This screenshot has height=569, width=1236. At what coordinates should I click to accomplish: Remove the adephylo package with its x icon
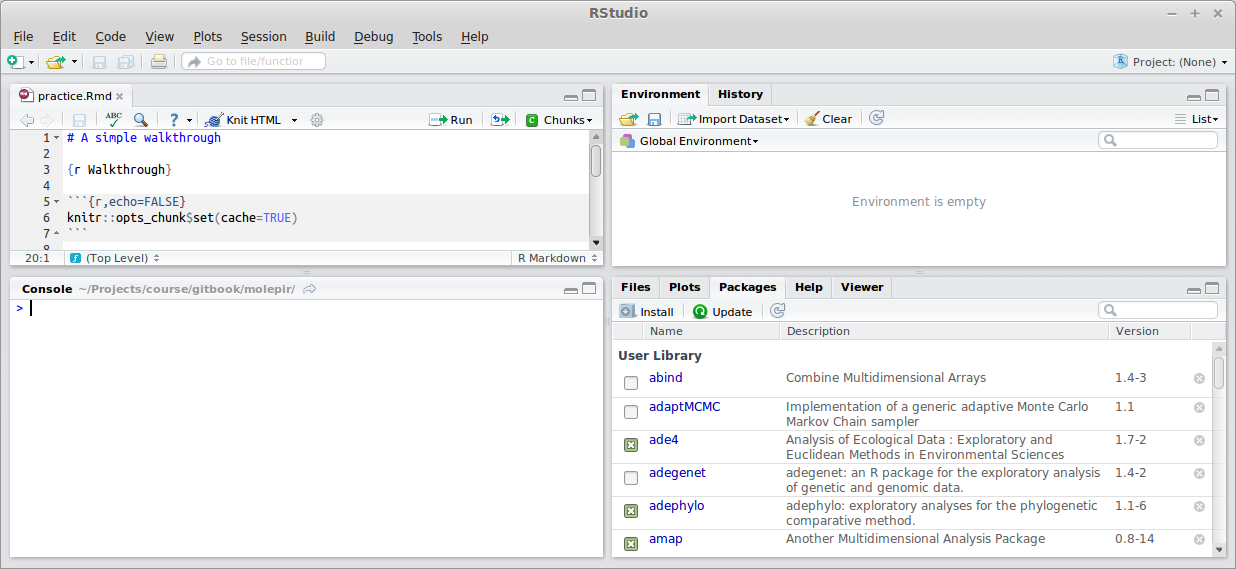pos(1199,506)
